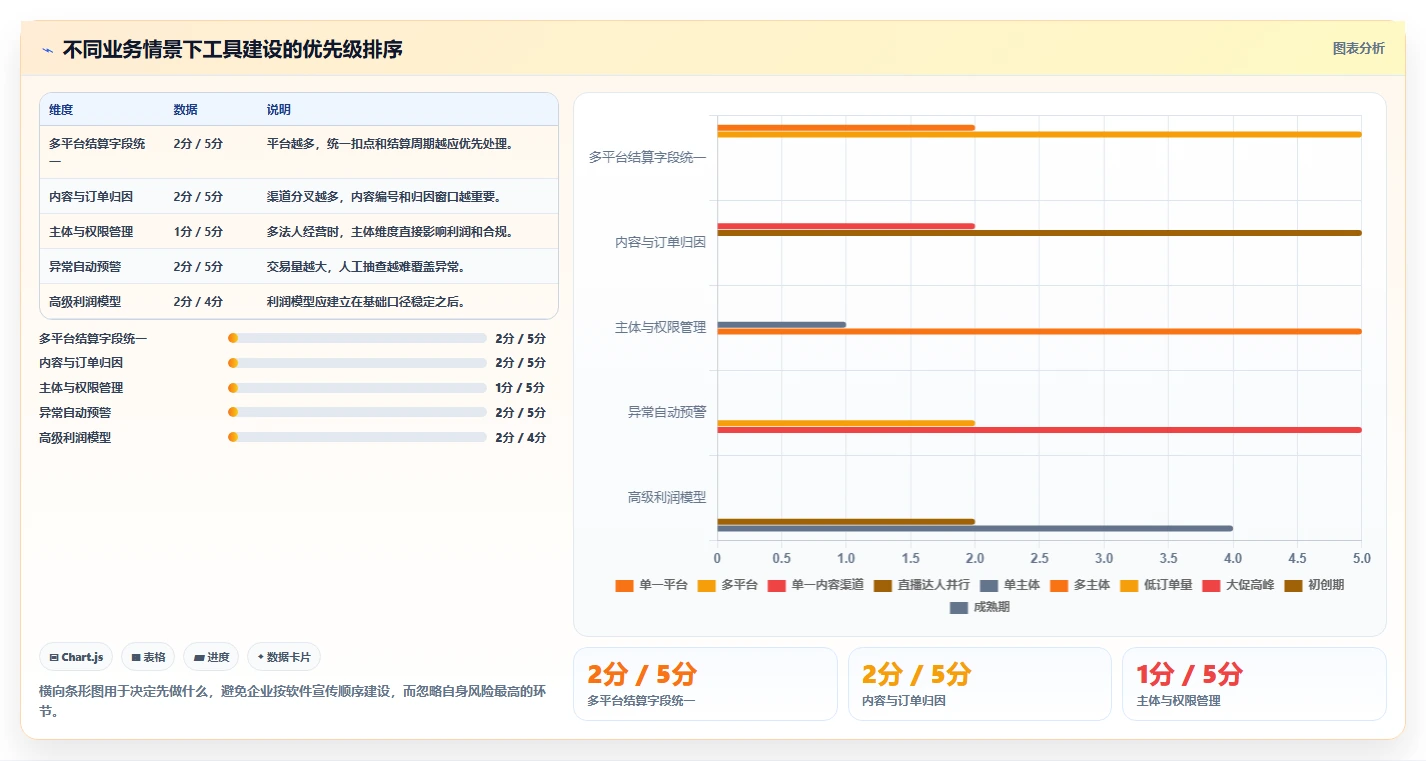Click the 主体与权限管理 progress bar
Screen dimensions: 1426x761
357,388
